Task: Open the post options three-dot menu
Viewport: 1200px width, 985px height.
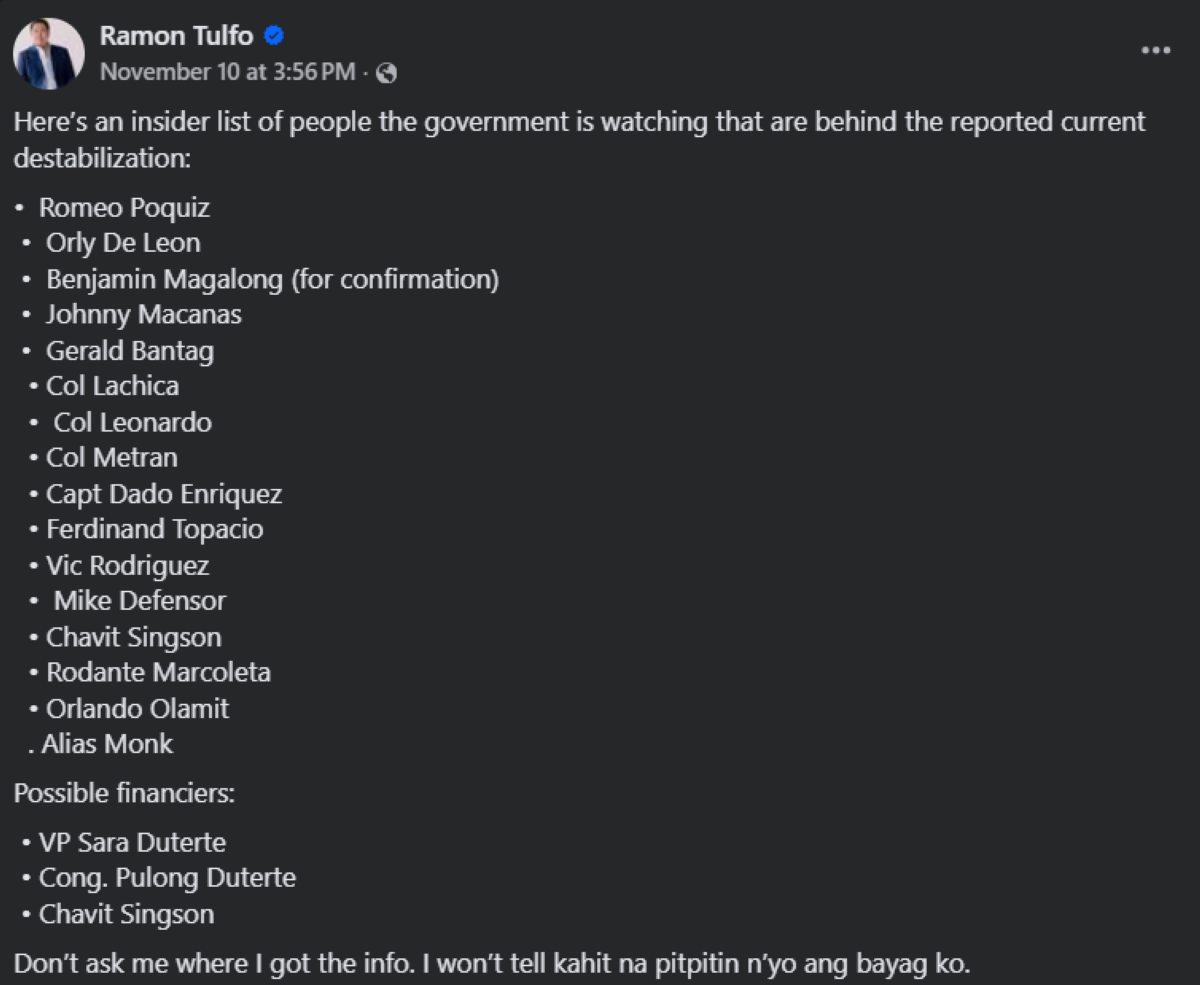Action: 1155,51
